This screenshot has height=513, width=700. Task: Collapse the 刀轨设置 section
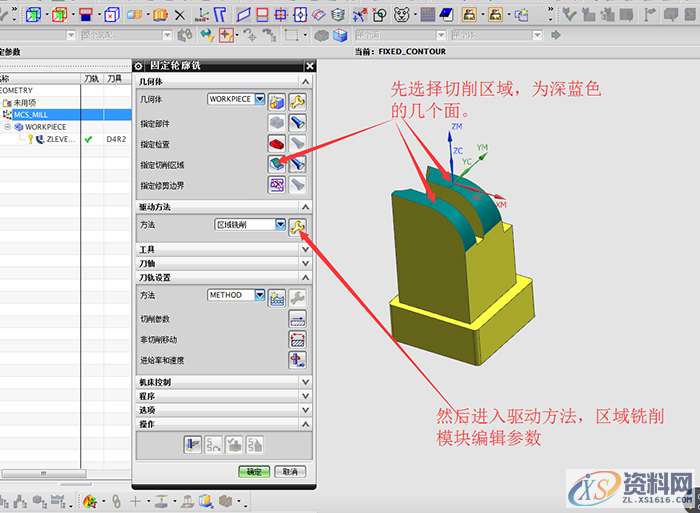[305, 277]
